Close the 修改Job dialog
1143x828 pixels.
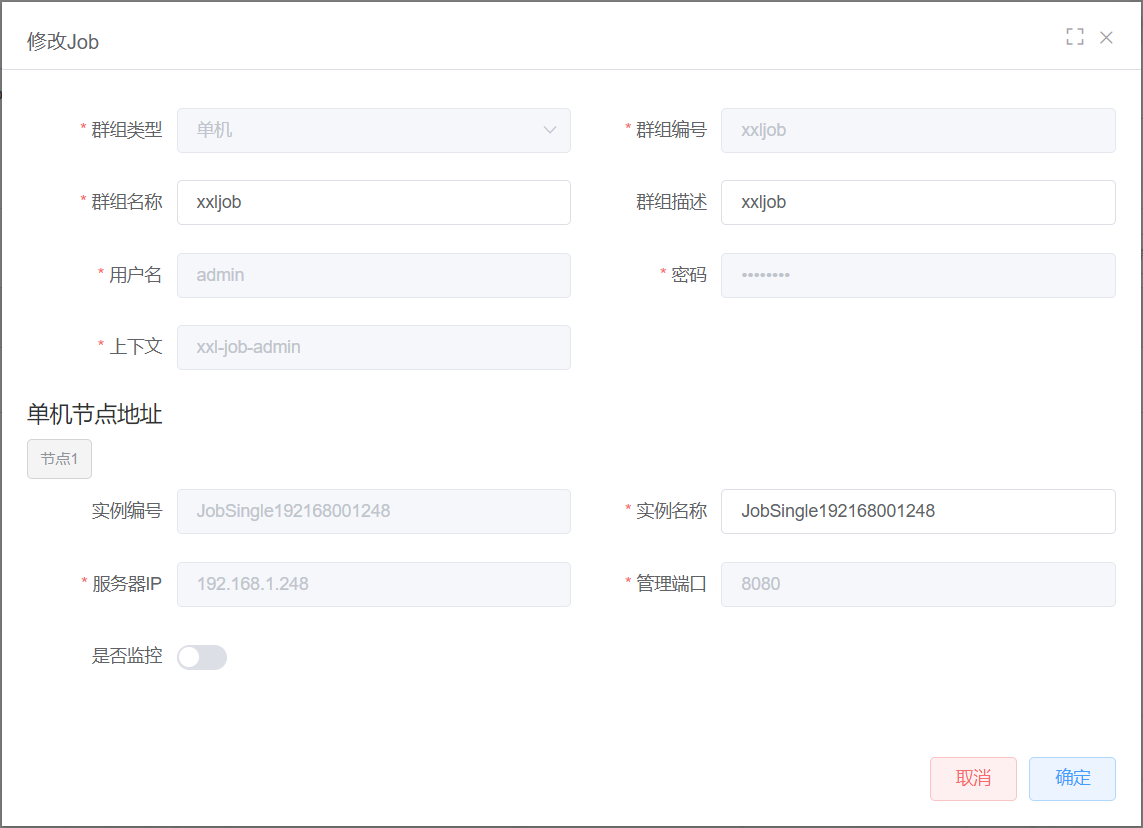pyautogui.click(x=1106, y=38)
